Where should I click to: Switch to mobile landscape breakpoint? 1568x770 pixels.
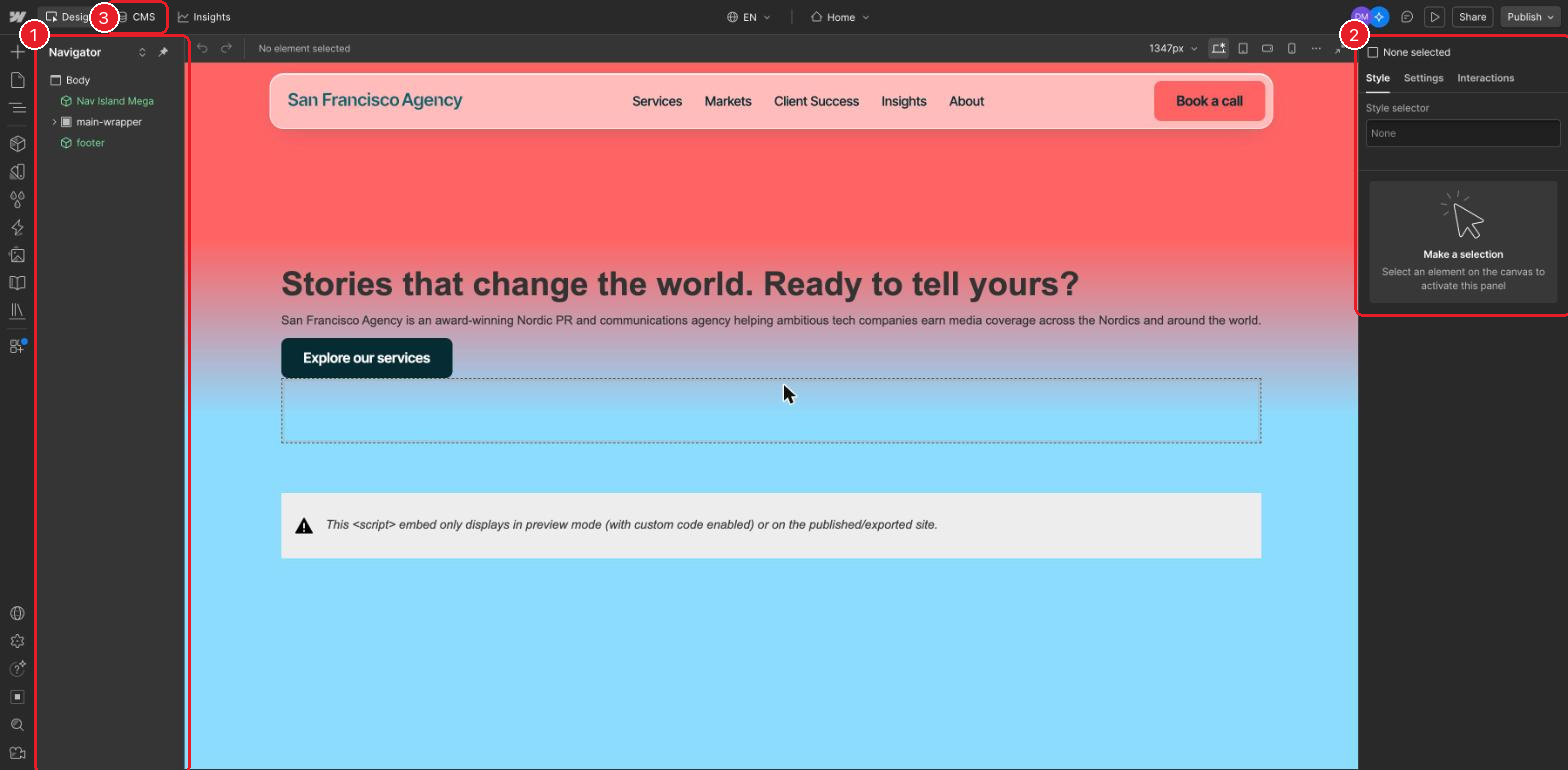point(1267,48)
